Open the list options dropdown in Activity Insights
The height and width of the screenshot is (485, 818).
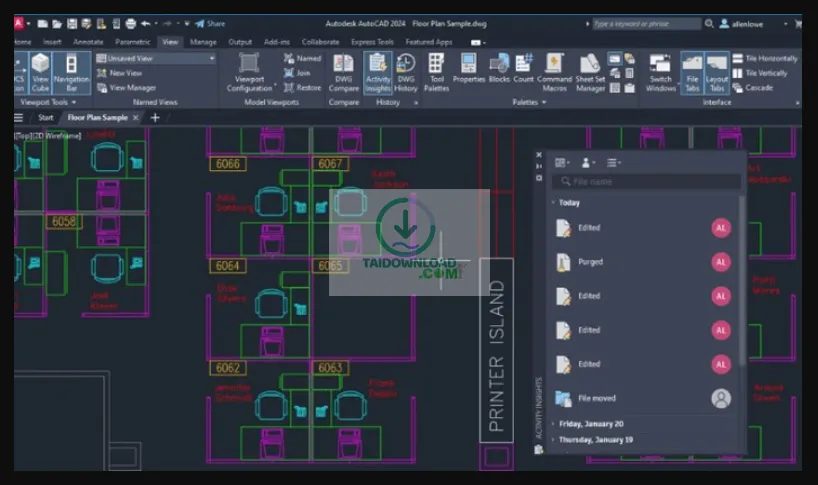(x=614, y=163)
